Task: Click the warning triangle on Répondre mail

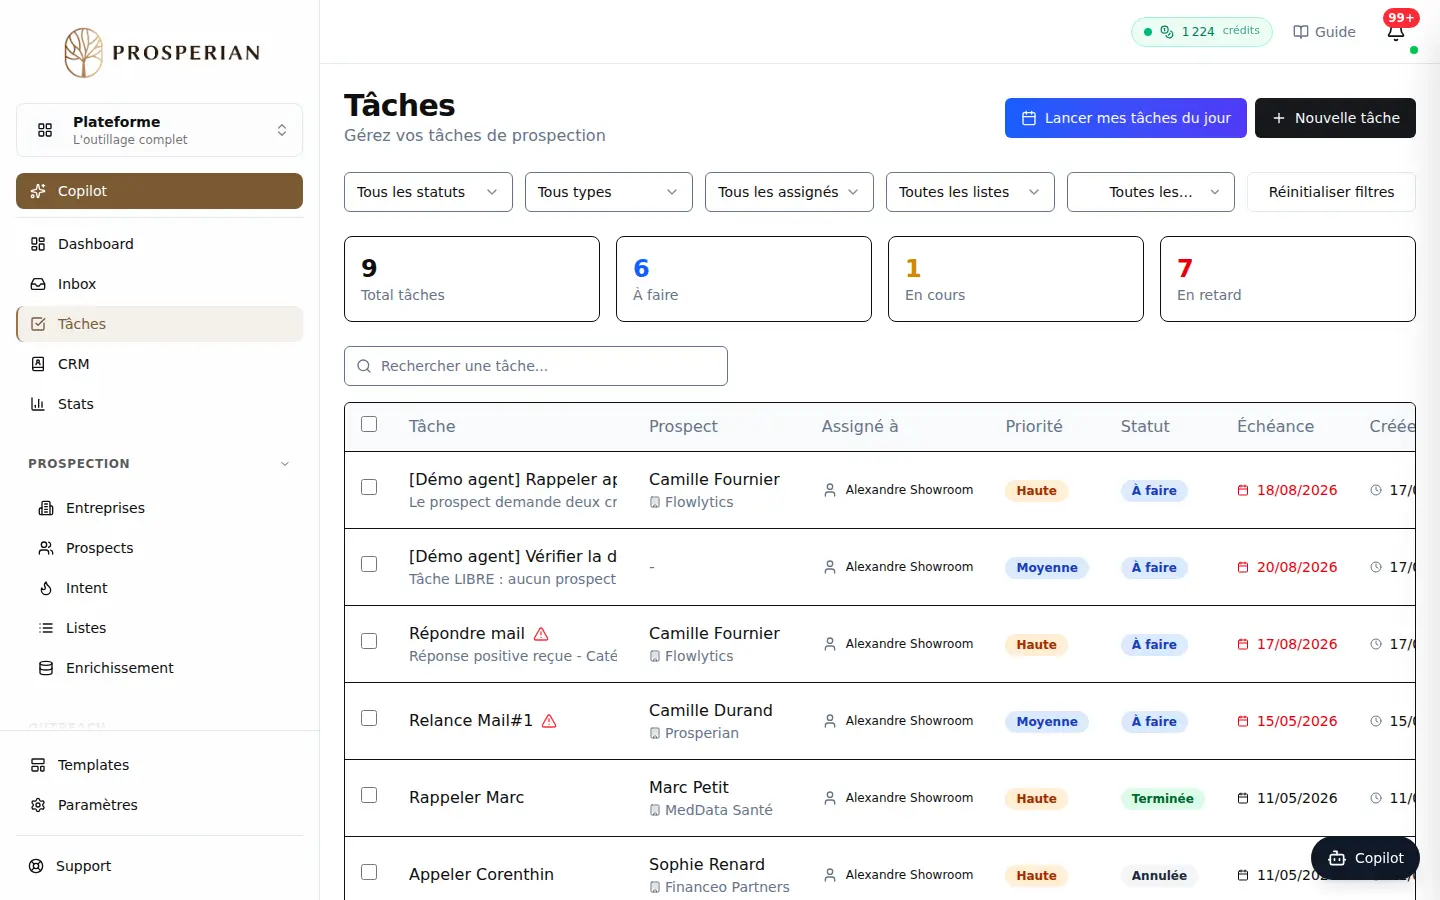Action: [541, 634]
